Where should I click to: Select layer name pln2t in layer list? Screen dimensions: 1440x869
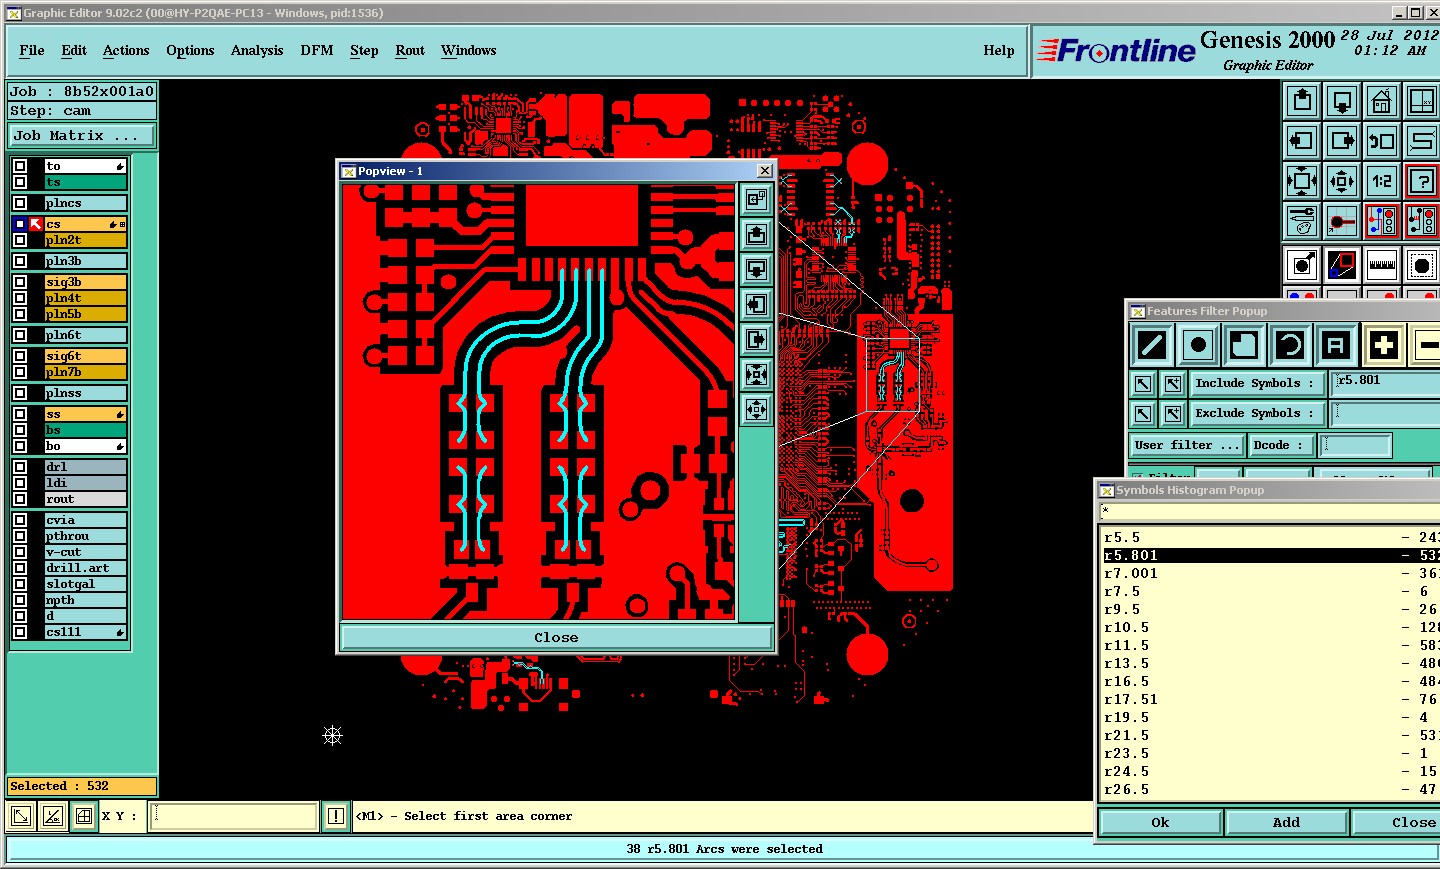pos(85,240)
